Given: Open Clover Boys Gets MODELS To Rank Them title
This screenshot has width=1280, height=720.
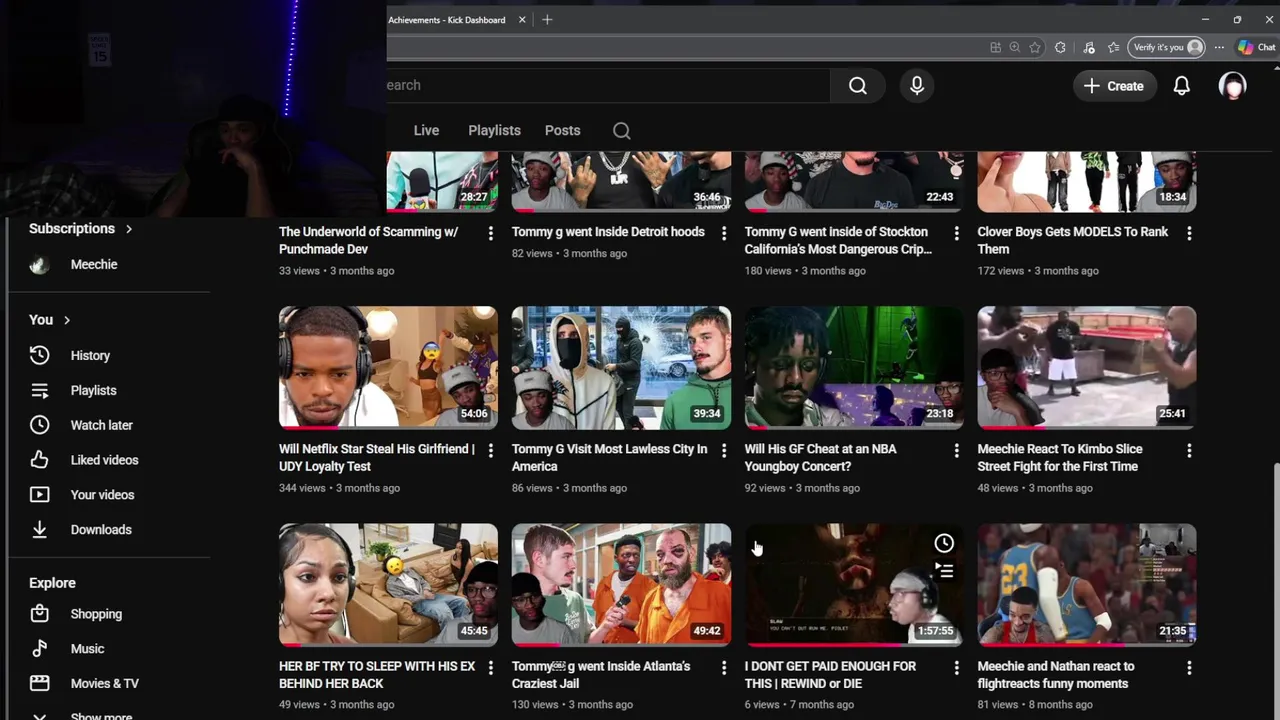Looking at the screenshot, I should (1073, 240).
